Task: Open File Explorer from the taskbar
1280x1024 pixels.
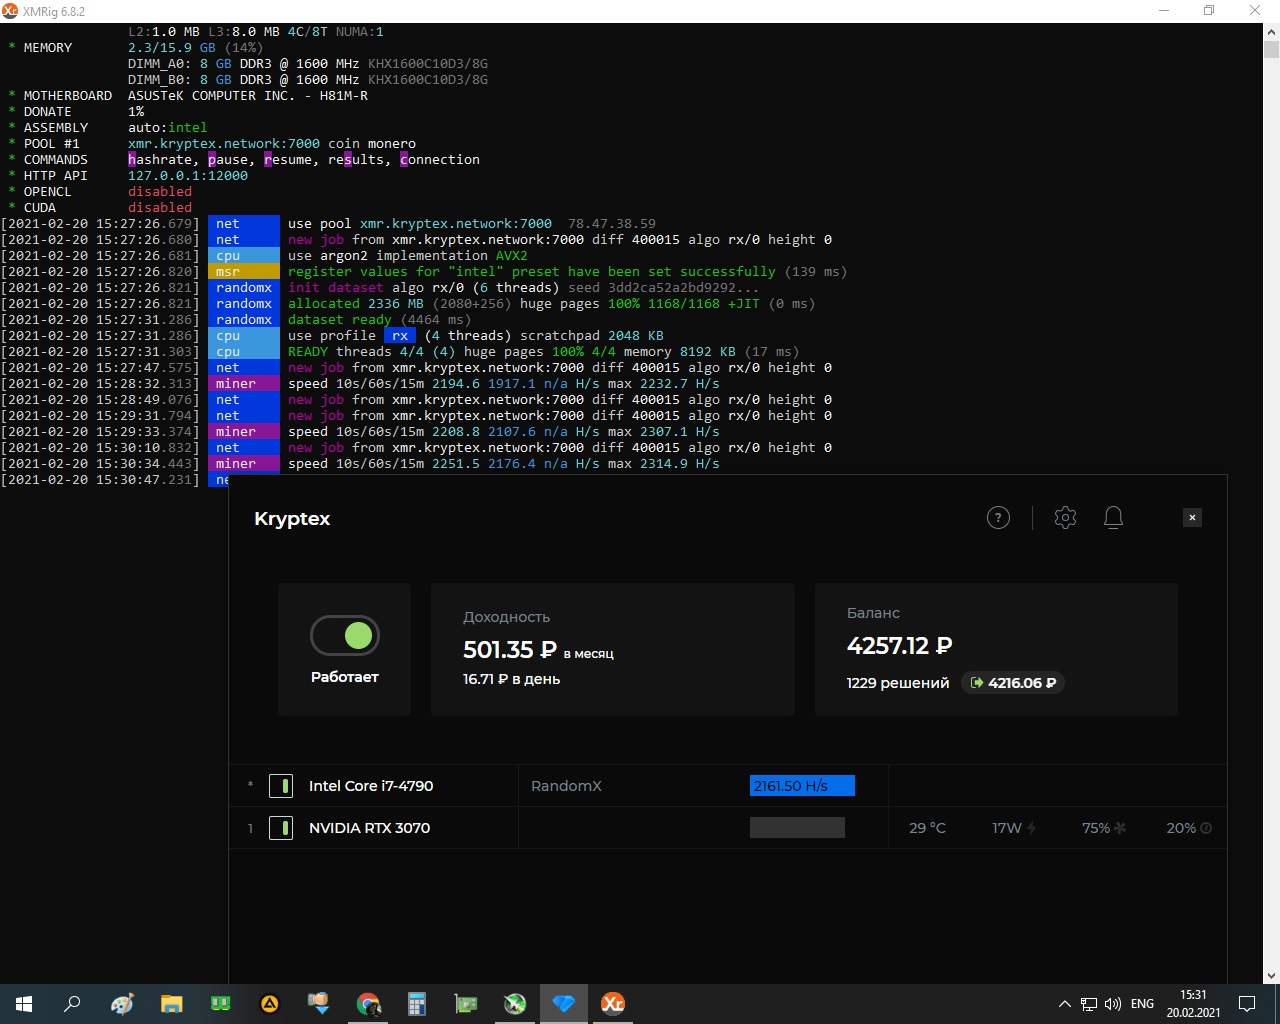Action: pyautogui.click(x=172, y=1003)
